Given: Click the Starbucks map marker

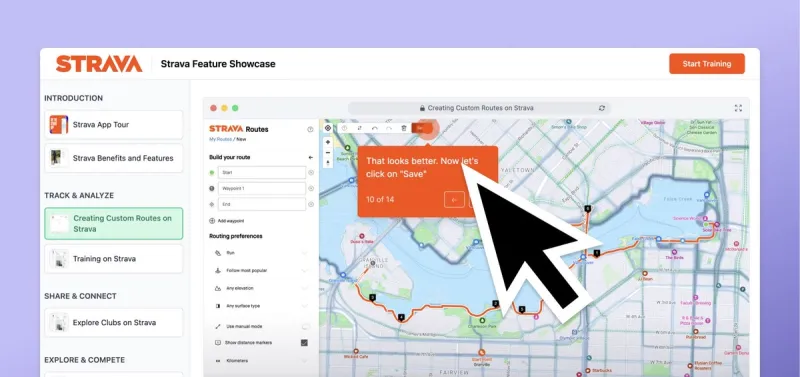Looking at the screenshot, I should 588,370.
